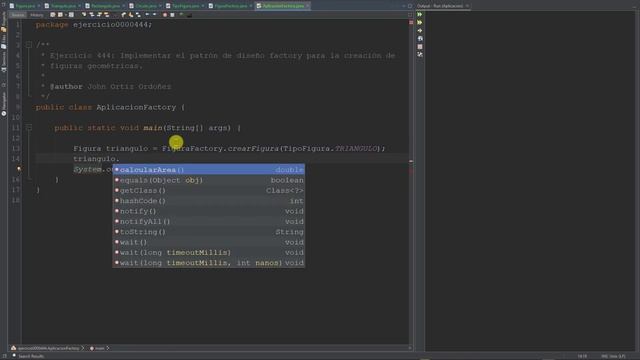
Task: Close the Output Run tab
Action: point(467,6)
